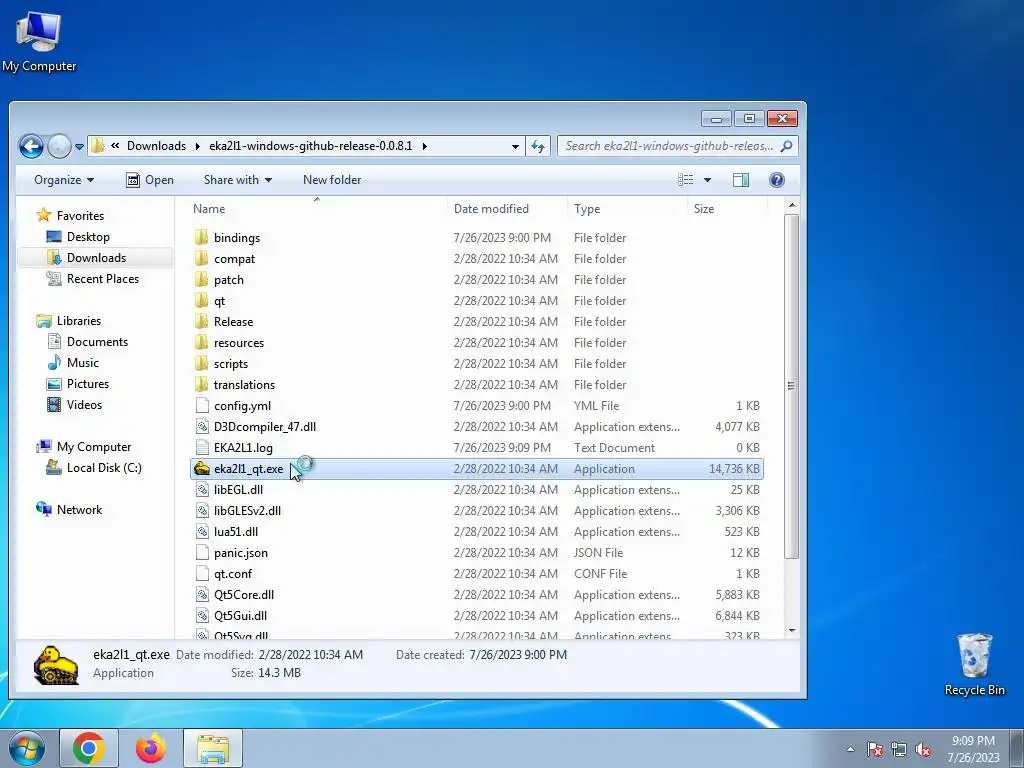1024x768 pixels.
Task: Open the recent locations dropdown arrow
Action: 79,146
